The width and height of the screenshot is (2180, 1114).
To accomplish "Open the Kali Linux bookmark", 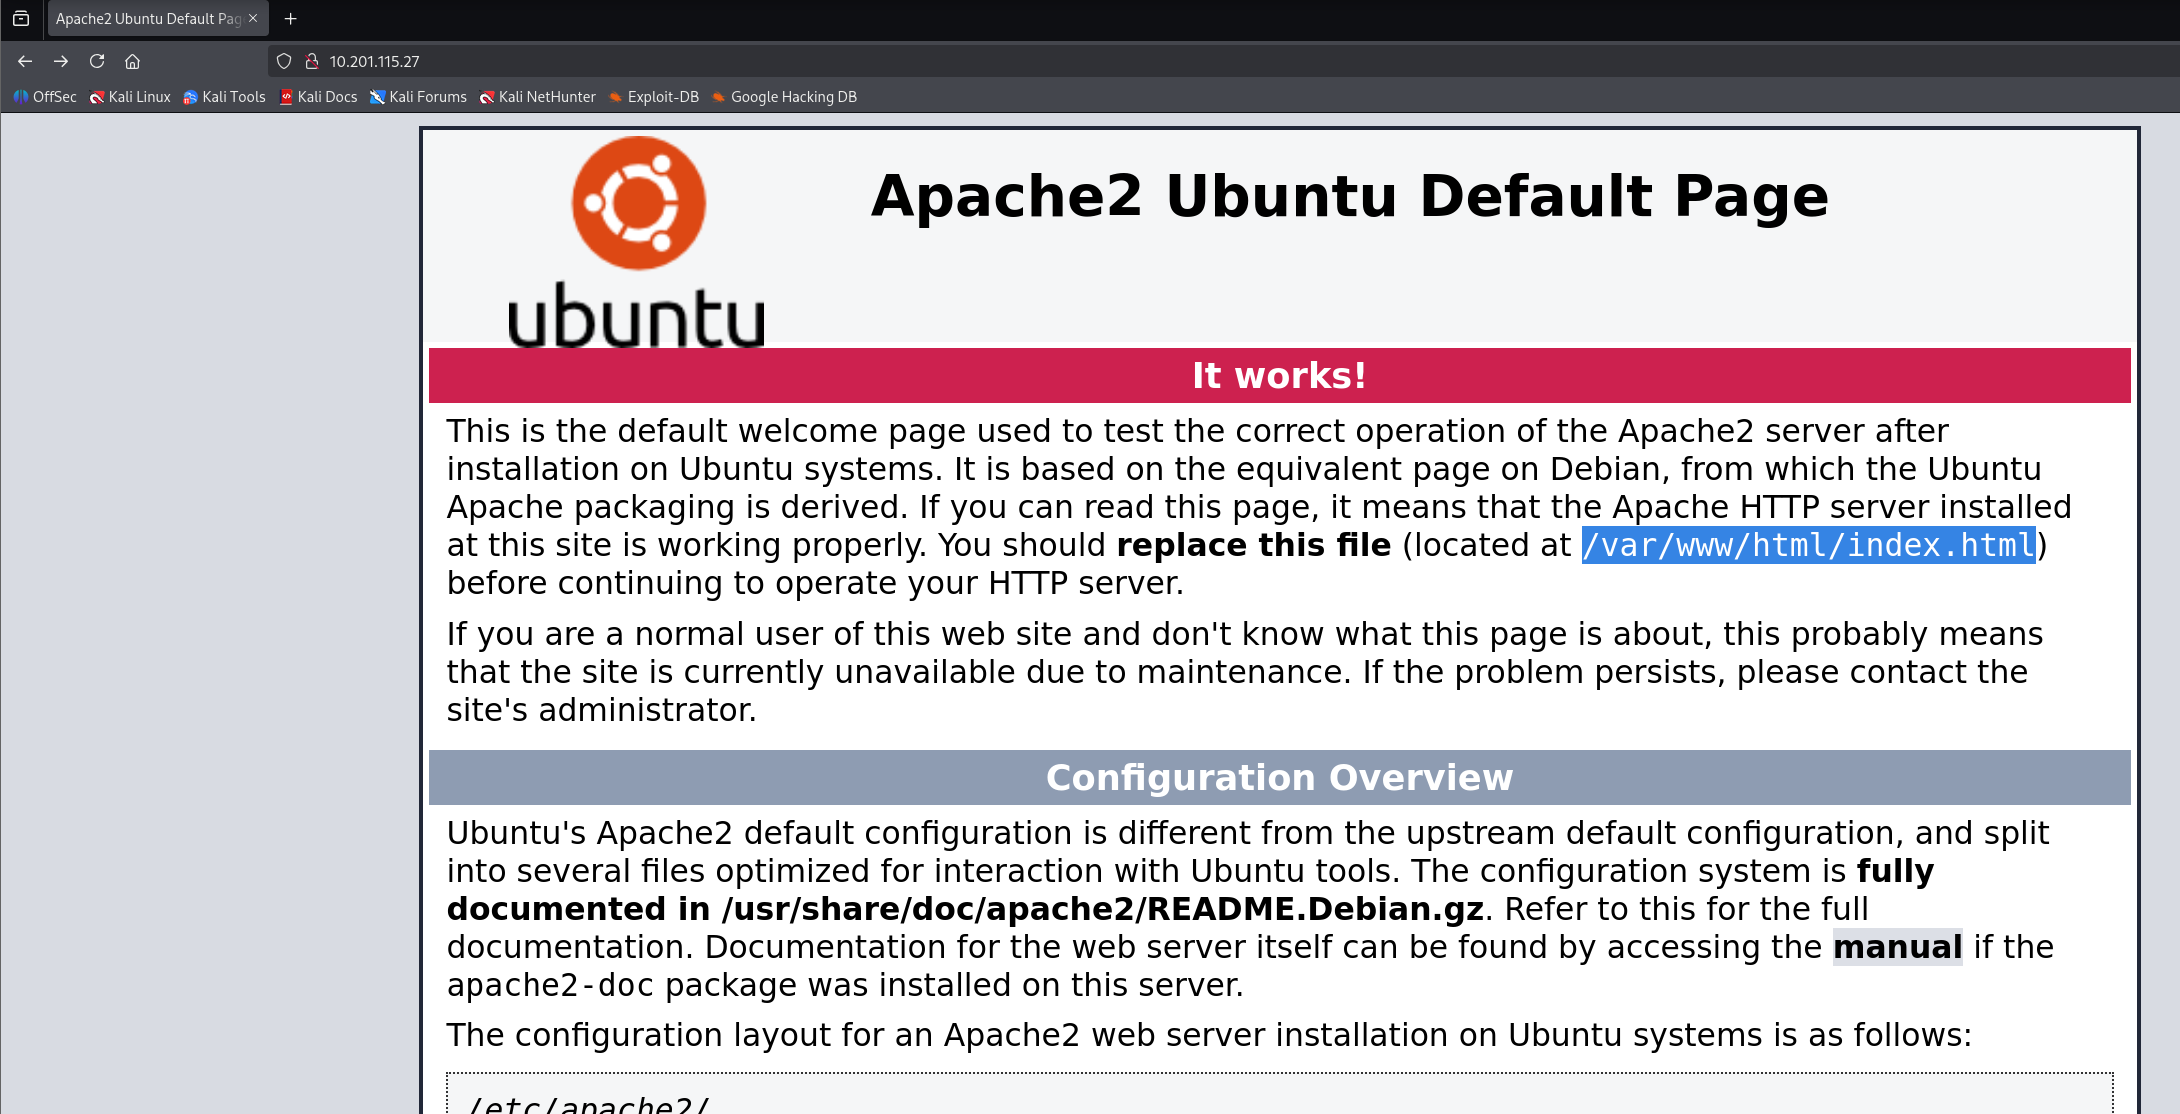I will point(130,97).
